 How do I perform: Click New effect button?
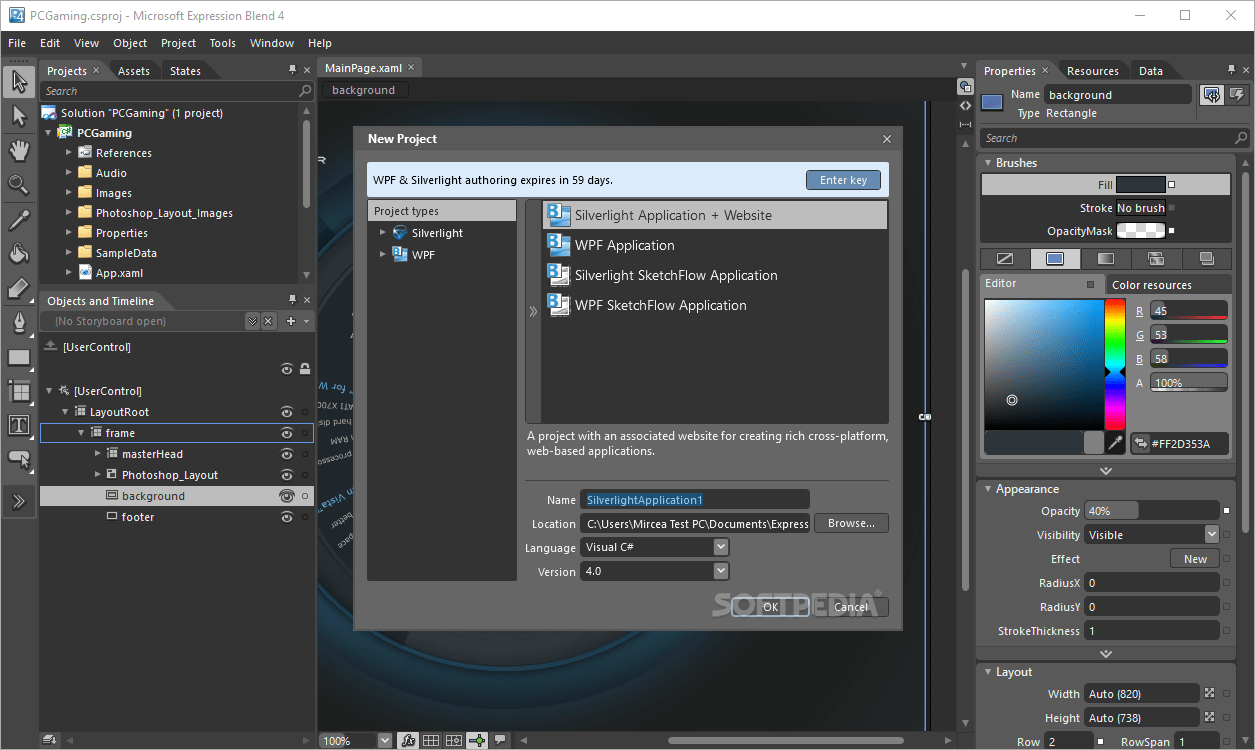tap(1195, 559)
